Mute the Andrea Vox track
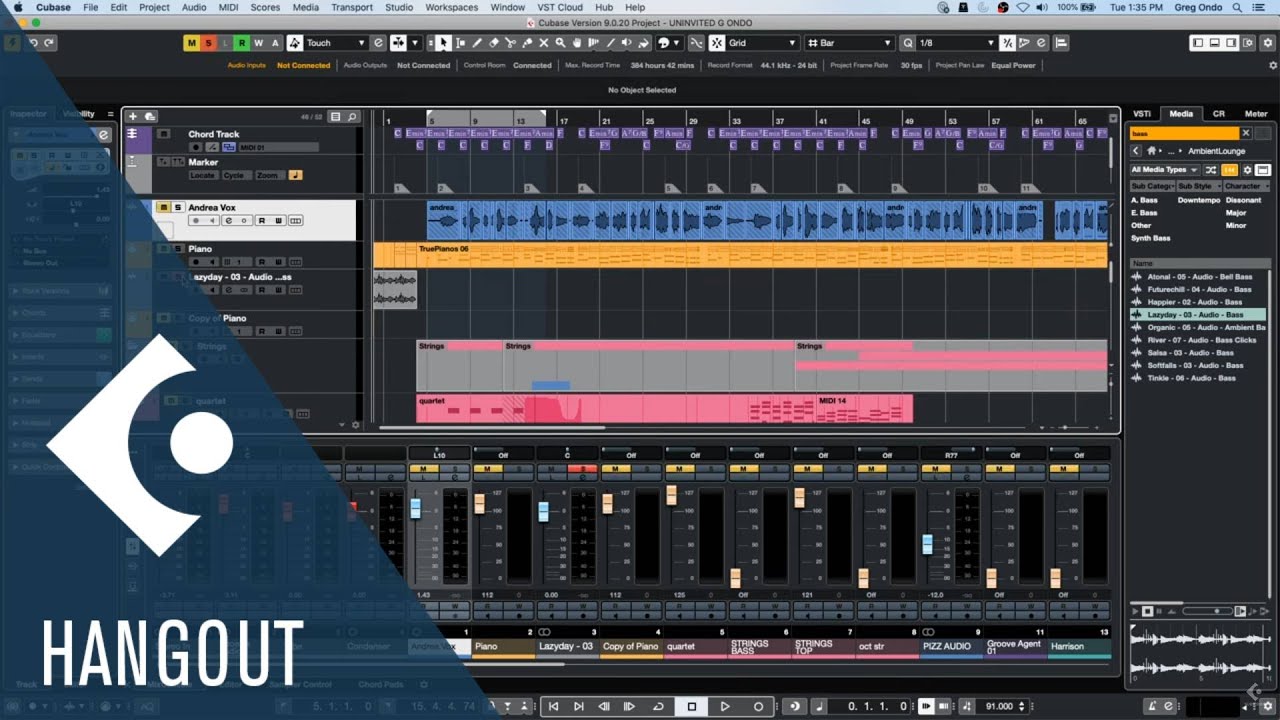The width and height of the screenshot is (1280, 720). [163, 207]
